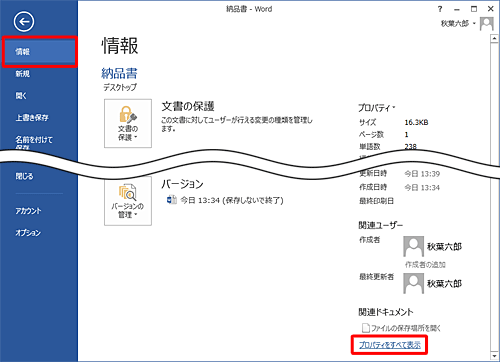Expand the プロパティ dropdown heading
Image resolution: width=500 pixels, height=362 pixels.
tap(377, 108)
